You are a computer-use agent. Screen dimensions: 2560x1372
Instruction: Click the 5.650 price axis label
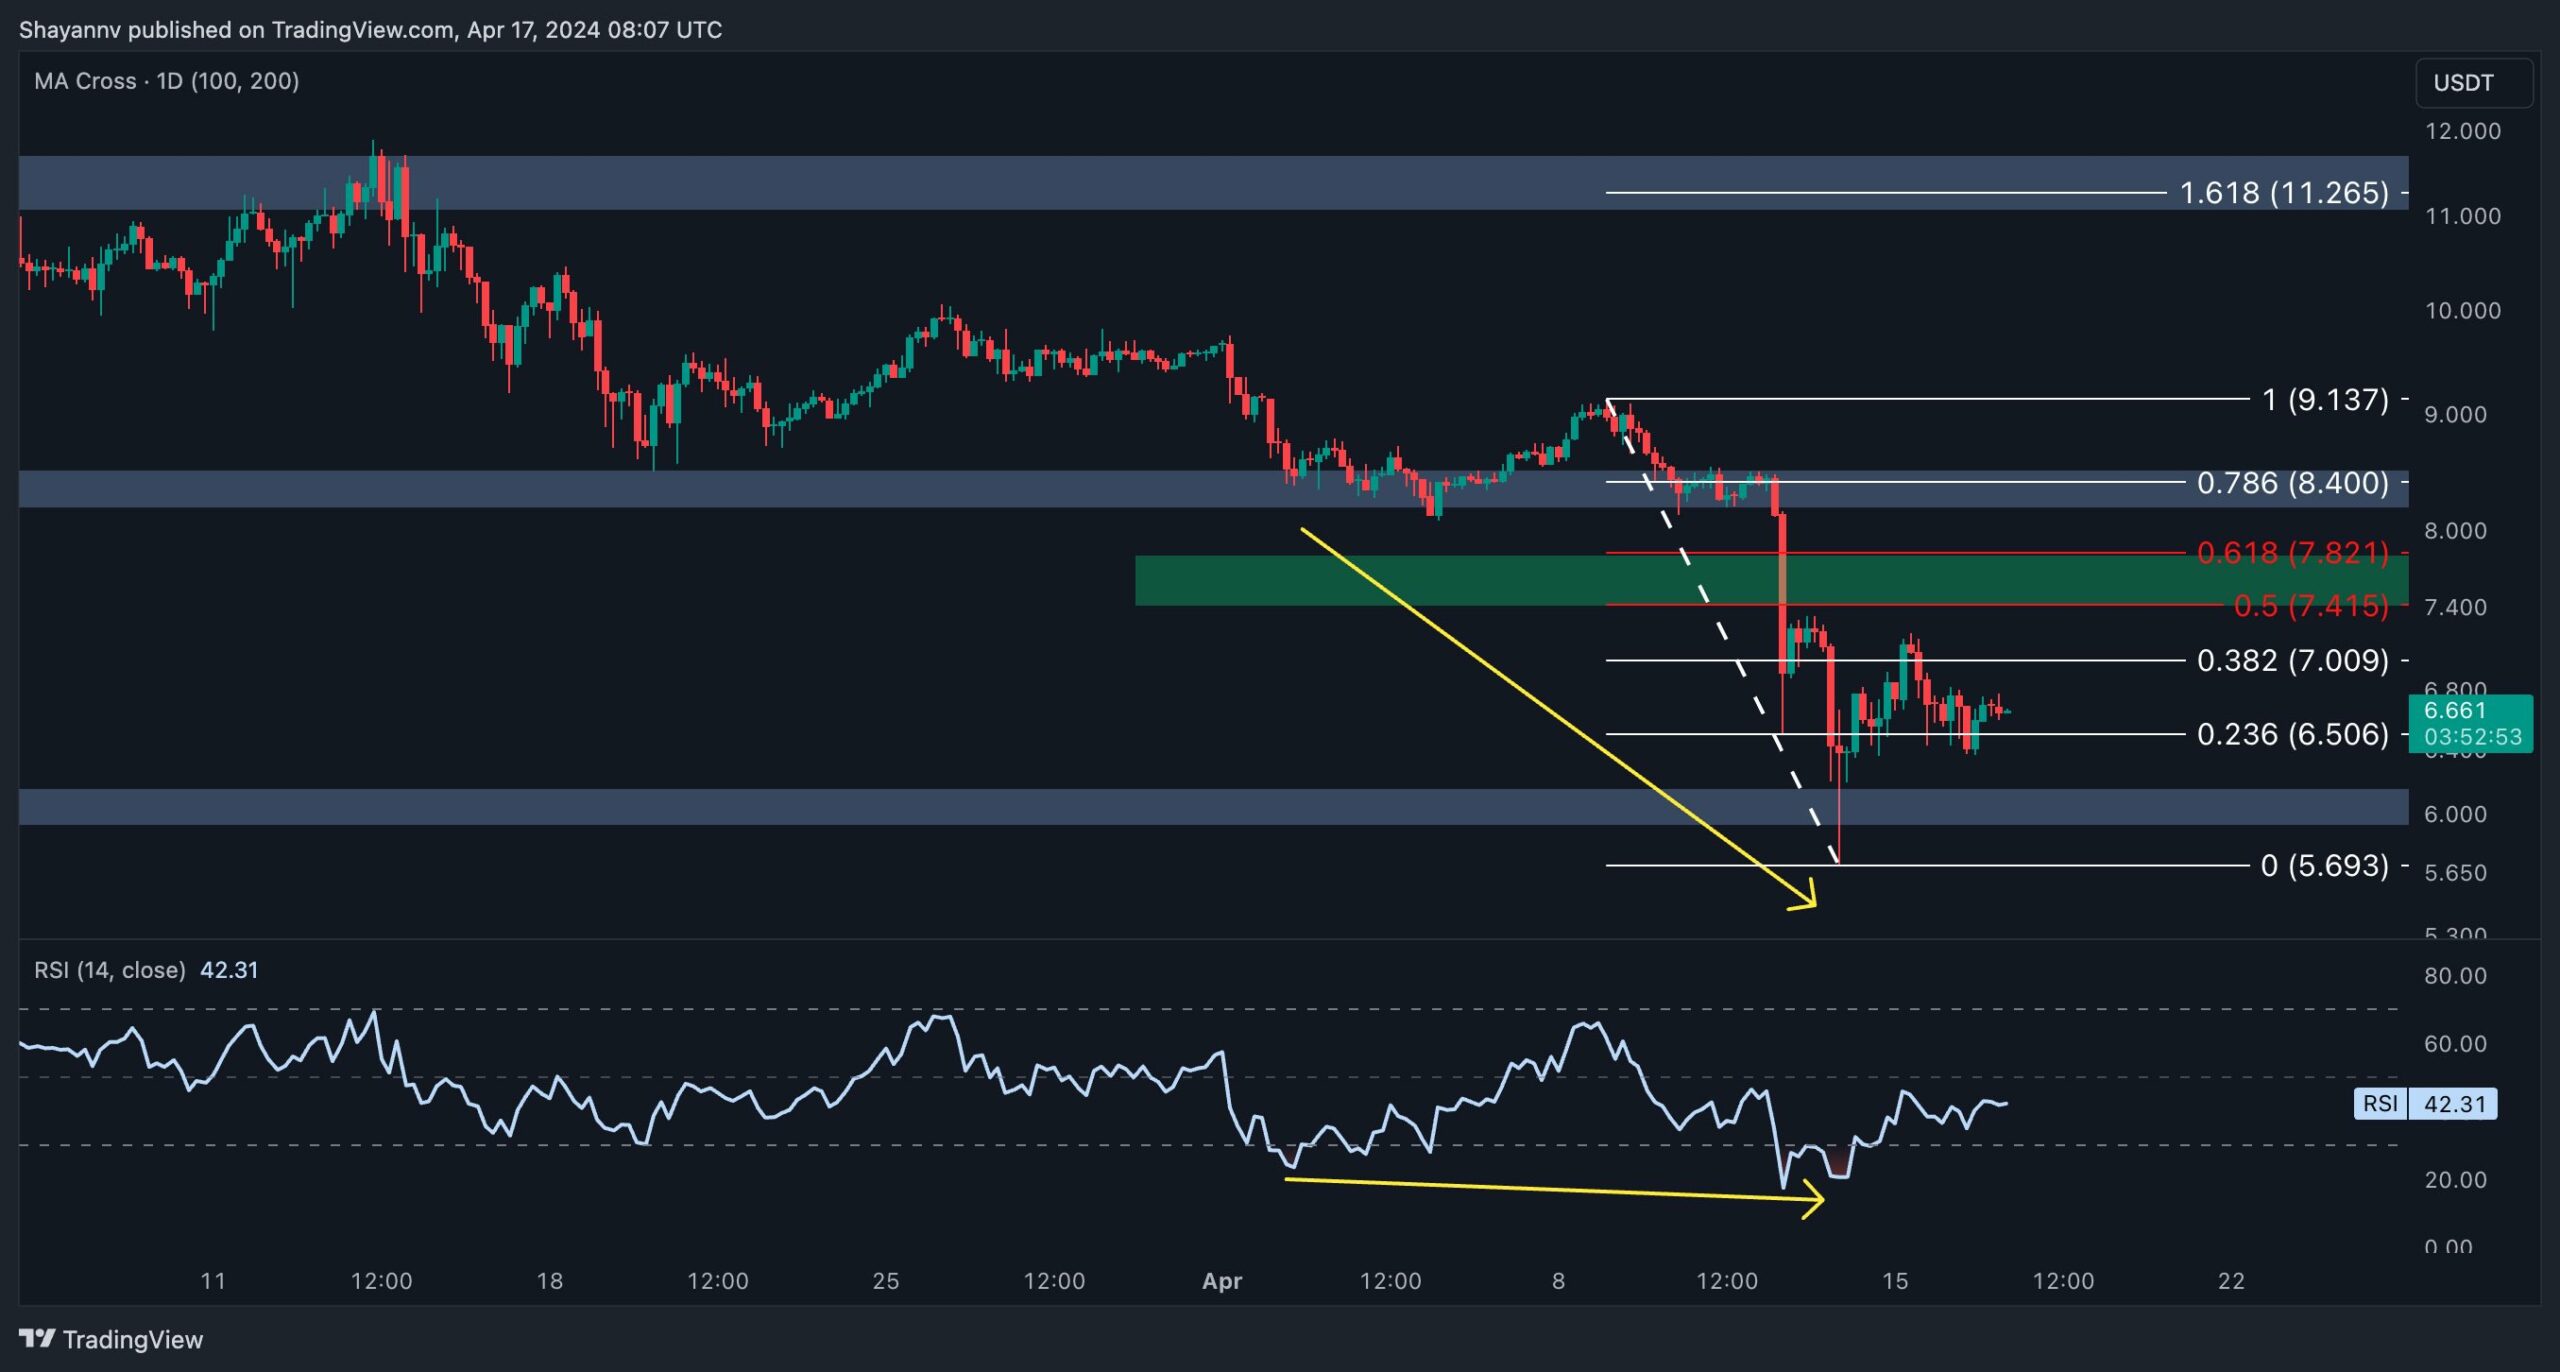tap(2455, 873)
